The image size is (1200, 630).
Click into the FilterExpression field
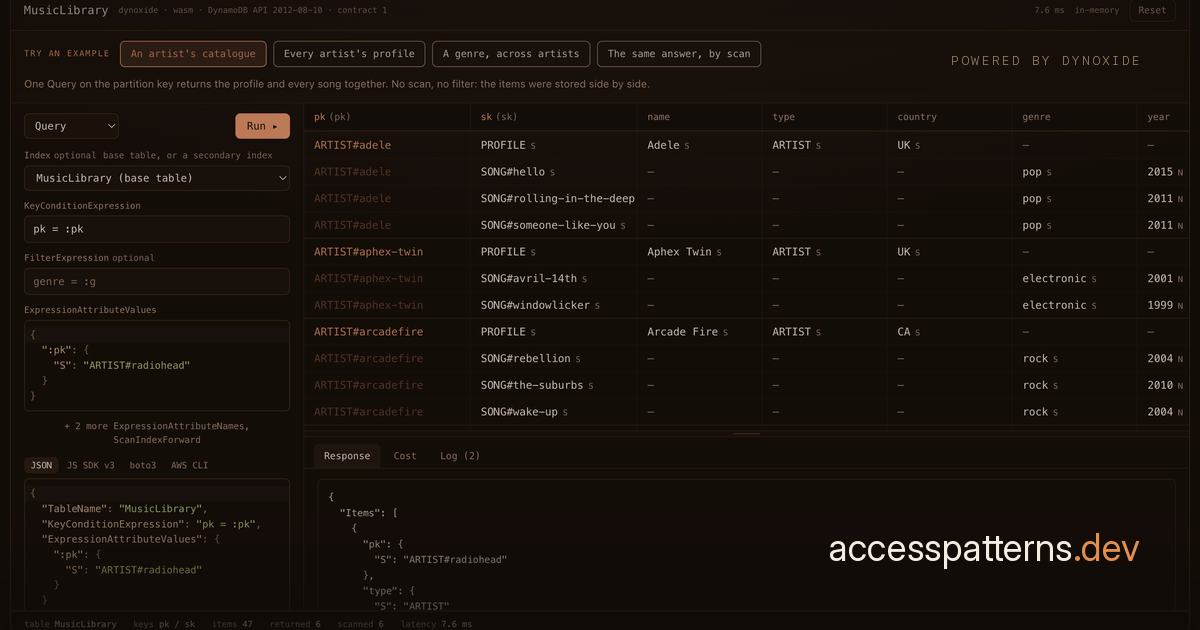(x=157, y=282)
